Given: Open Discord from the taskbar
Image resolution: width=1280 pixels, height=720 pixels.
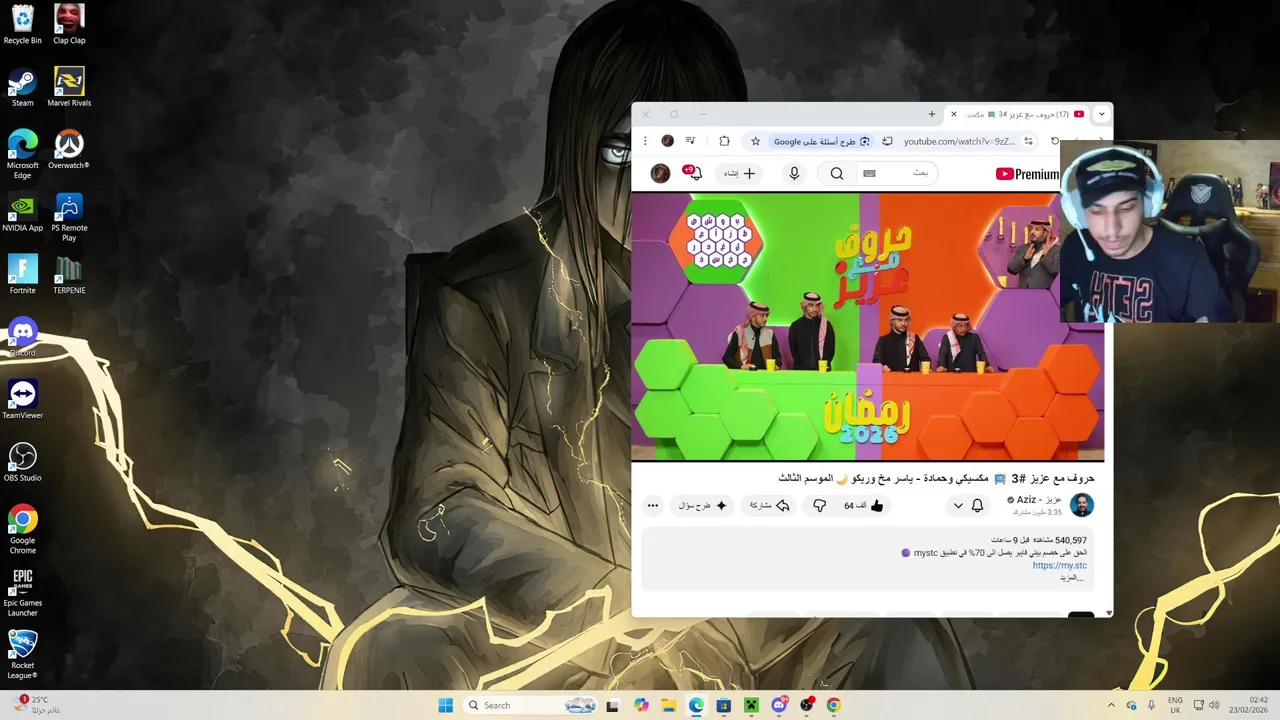Looking at the screenshot, I should pos(779,705).
